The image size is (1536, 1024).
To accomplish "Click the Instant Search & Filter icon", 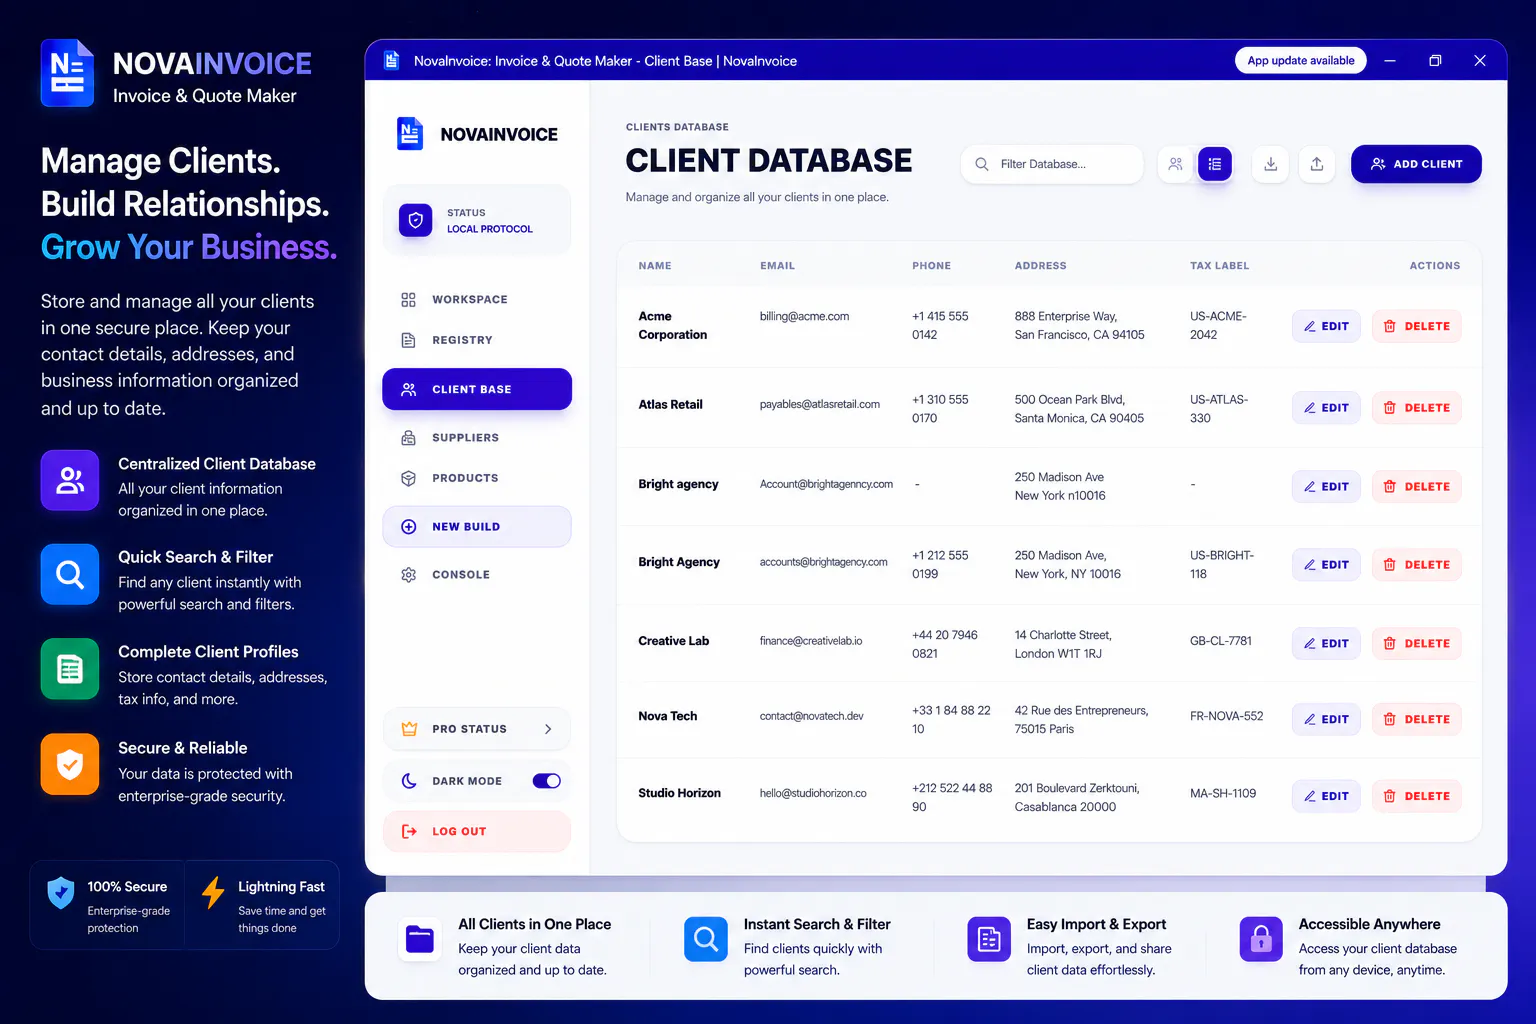I will pyautogui.click(x=706, y=940).
